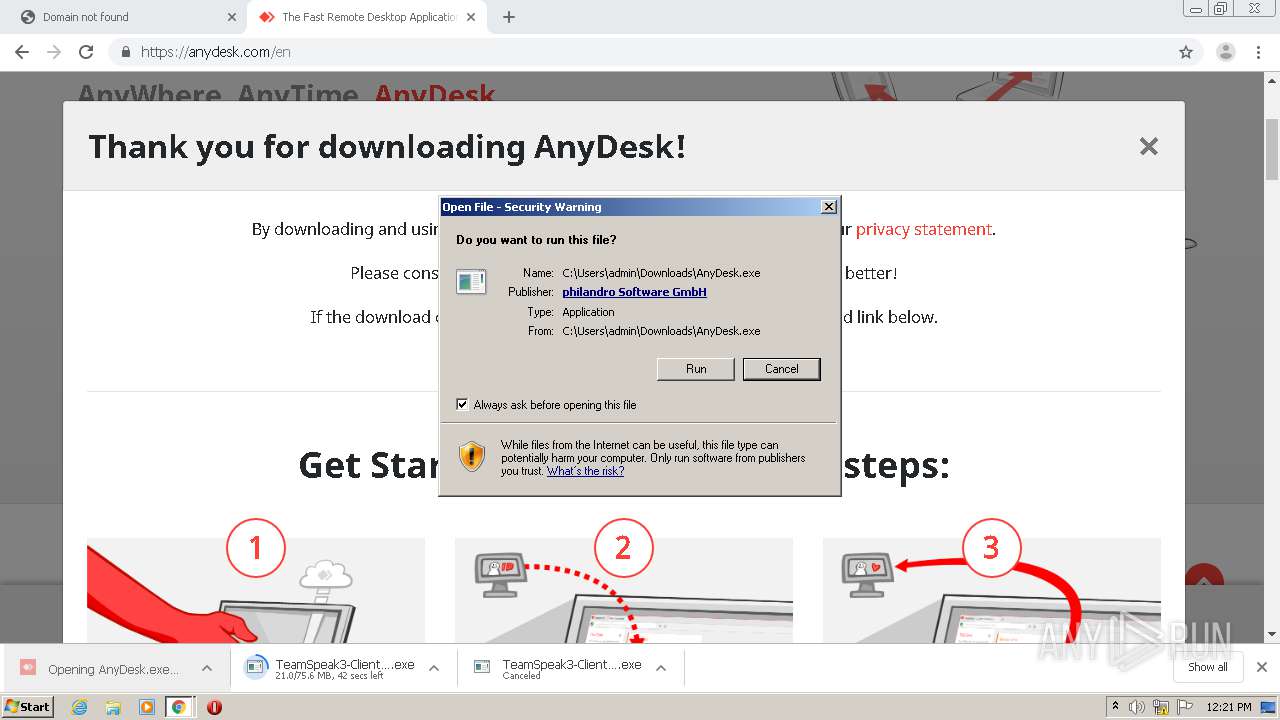The height and width of the screenshot is (720, 1280).
Task: Click the step 2 illustration thumbnail
Action: [x=623, y=590]
